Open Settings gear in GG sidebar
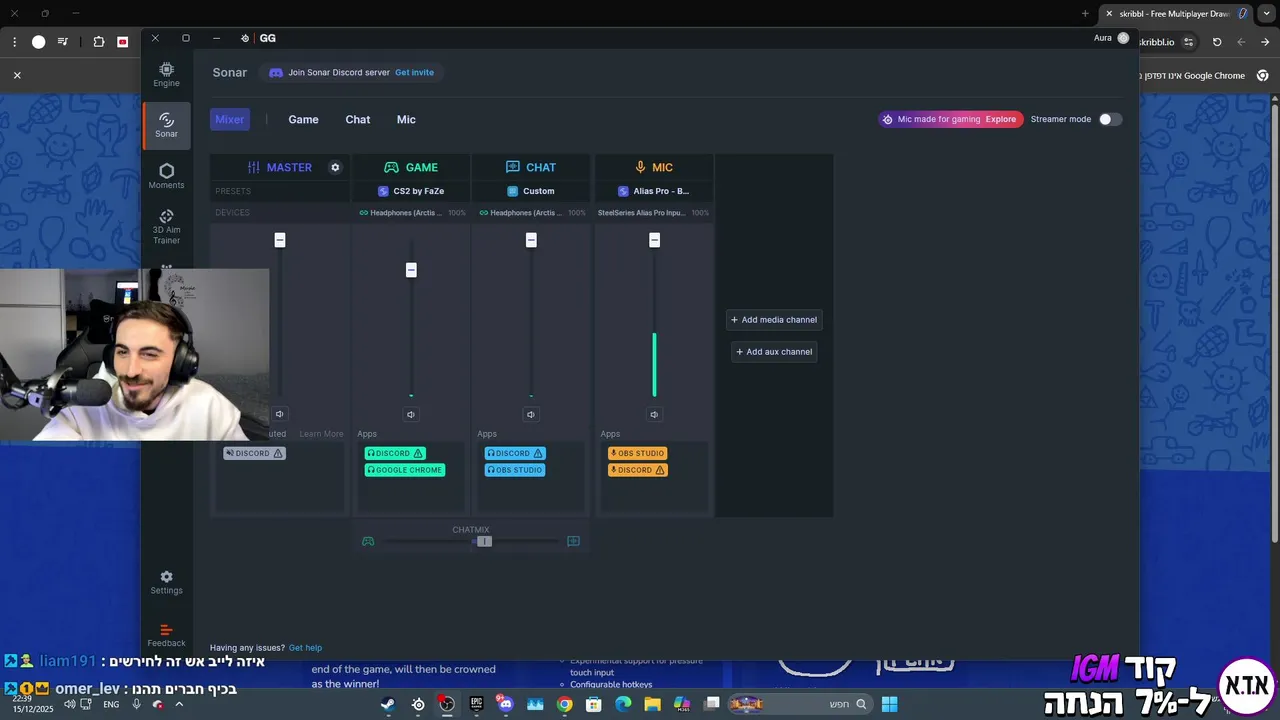Image resolution: width=1280 pixels, height=720 pixels. (166, 582)
